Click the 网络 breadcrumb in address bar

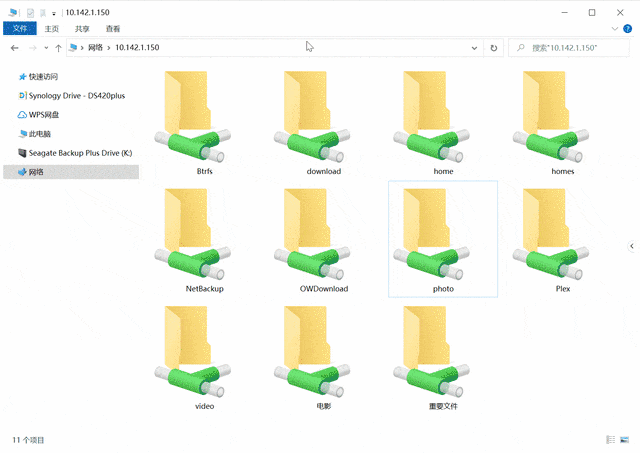click(96, 48)
